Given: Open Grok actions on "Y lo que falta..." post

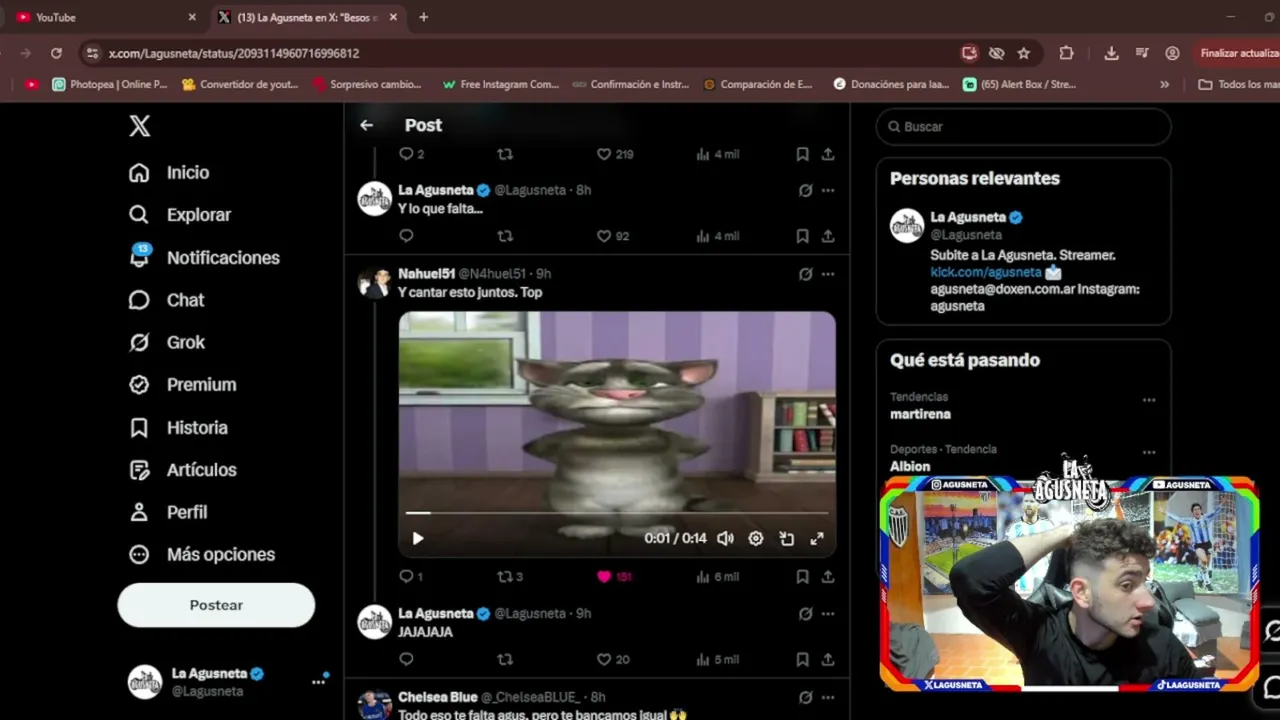Looking at the screenshot, I should (805, 190).
